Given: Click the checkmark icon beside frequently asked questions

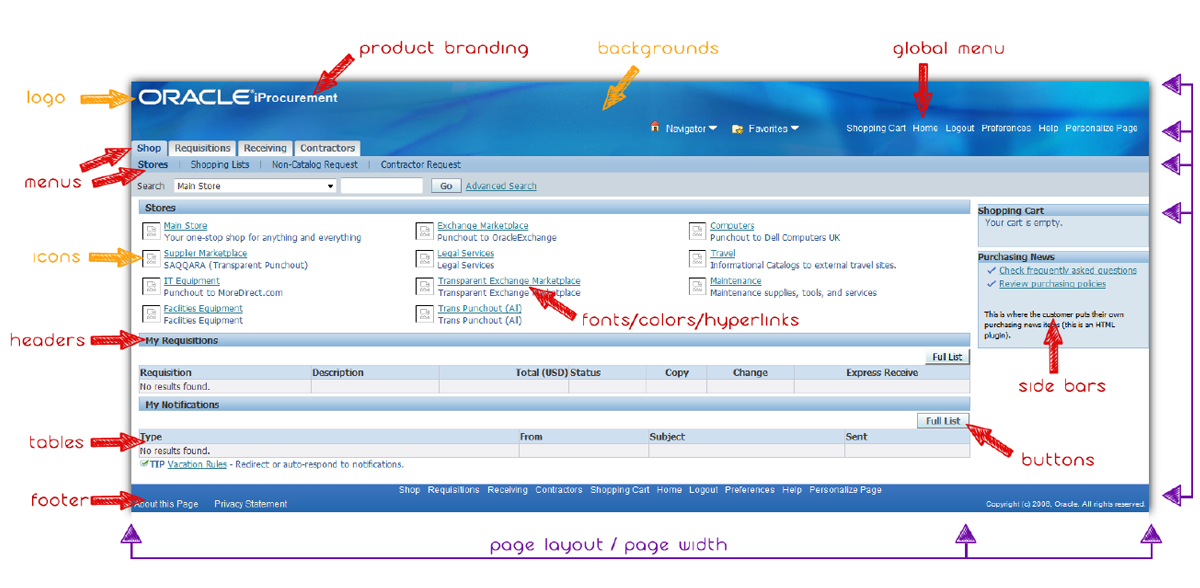Looking at the screenshot, I should [991, 270].
